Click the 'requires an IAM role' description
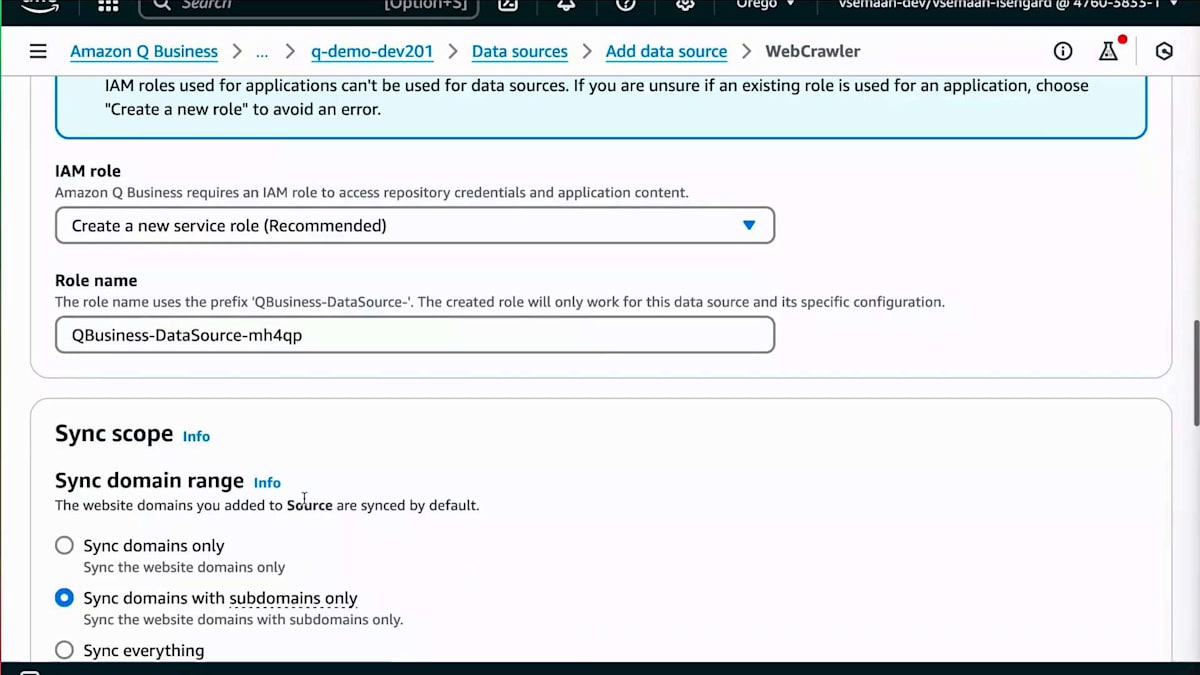The image size is (1200, 675). 371,192
